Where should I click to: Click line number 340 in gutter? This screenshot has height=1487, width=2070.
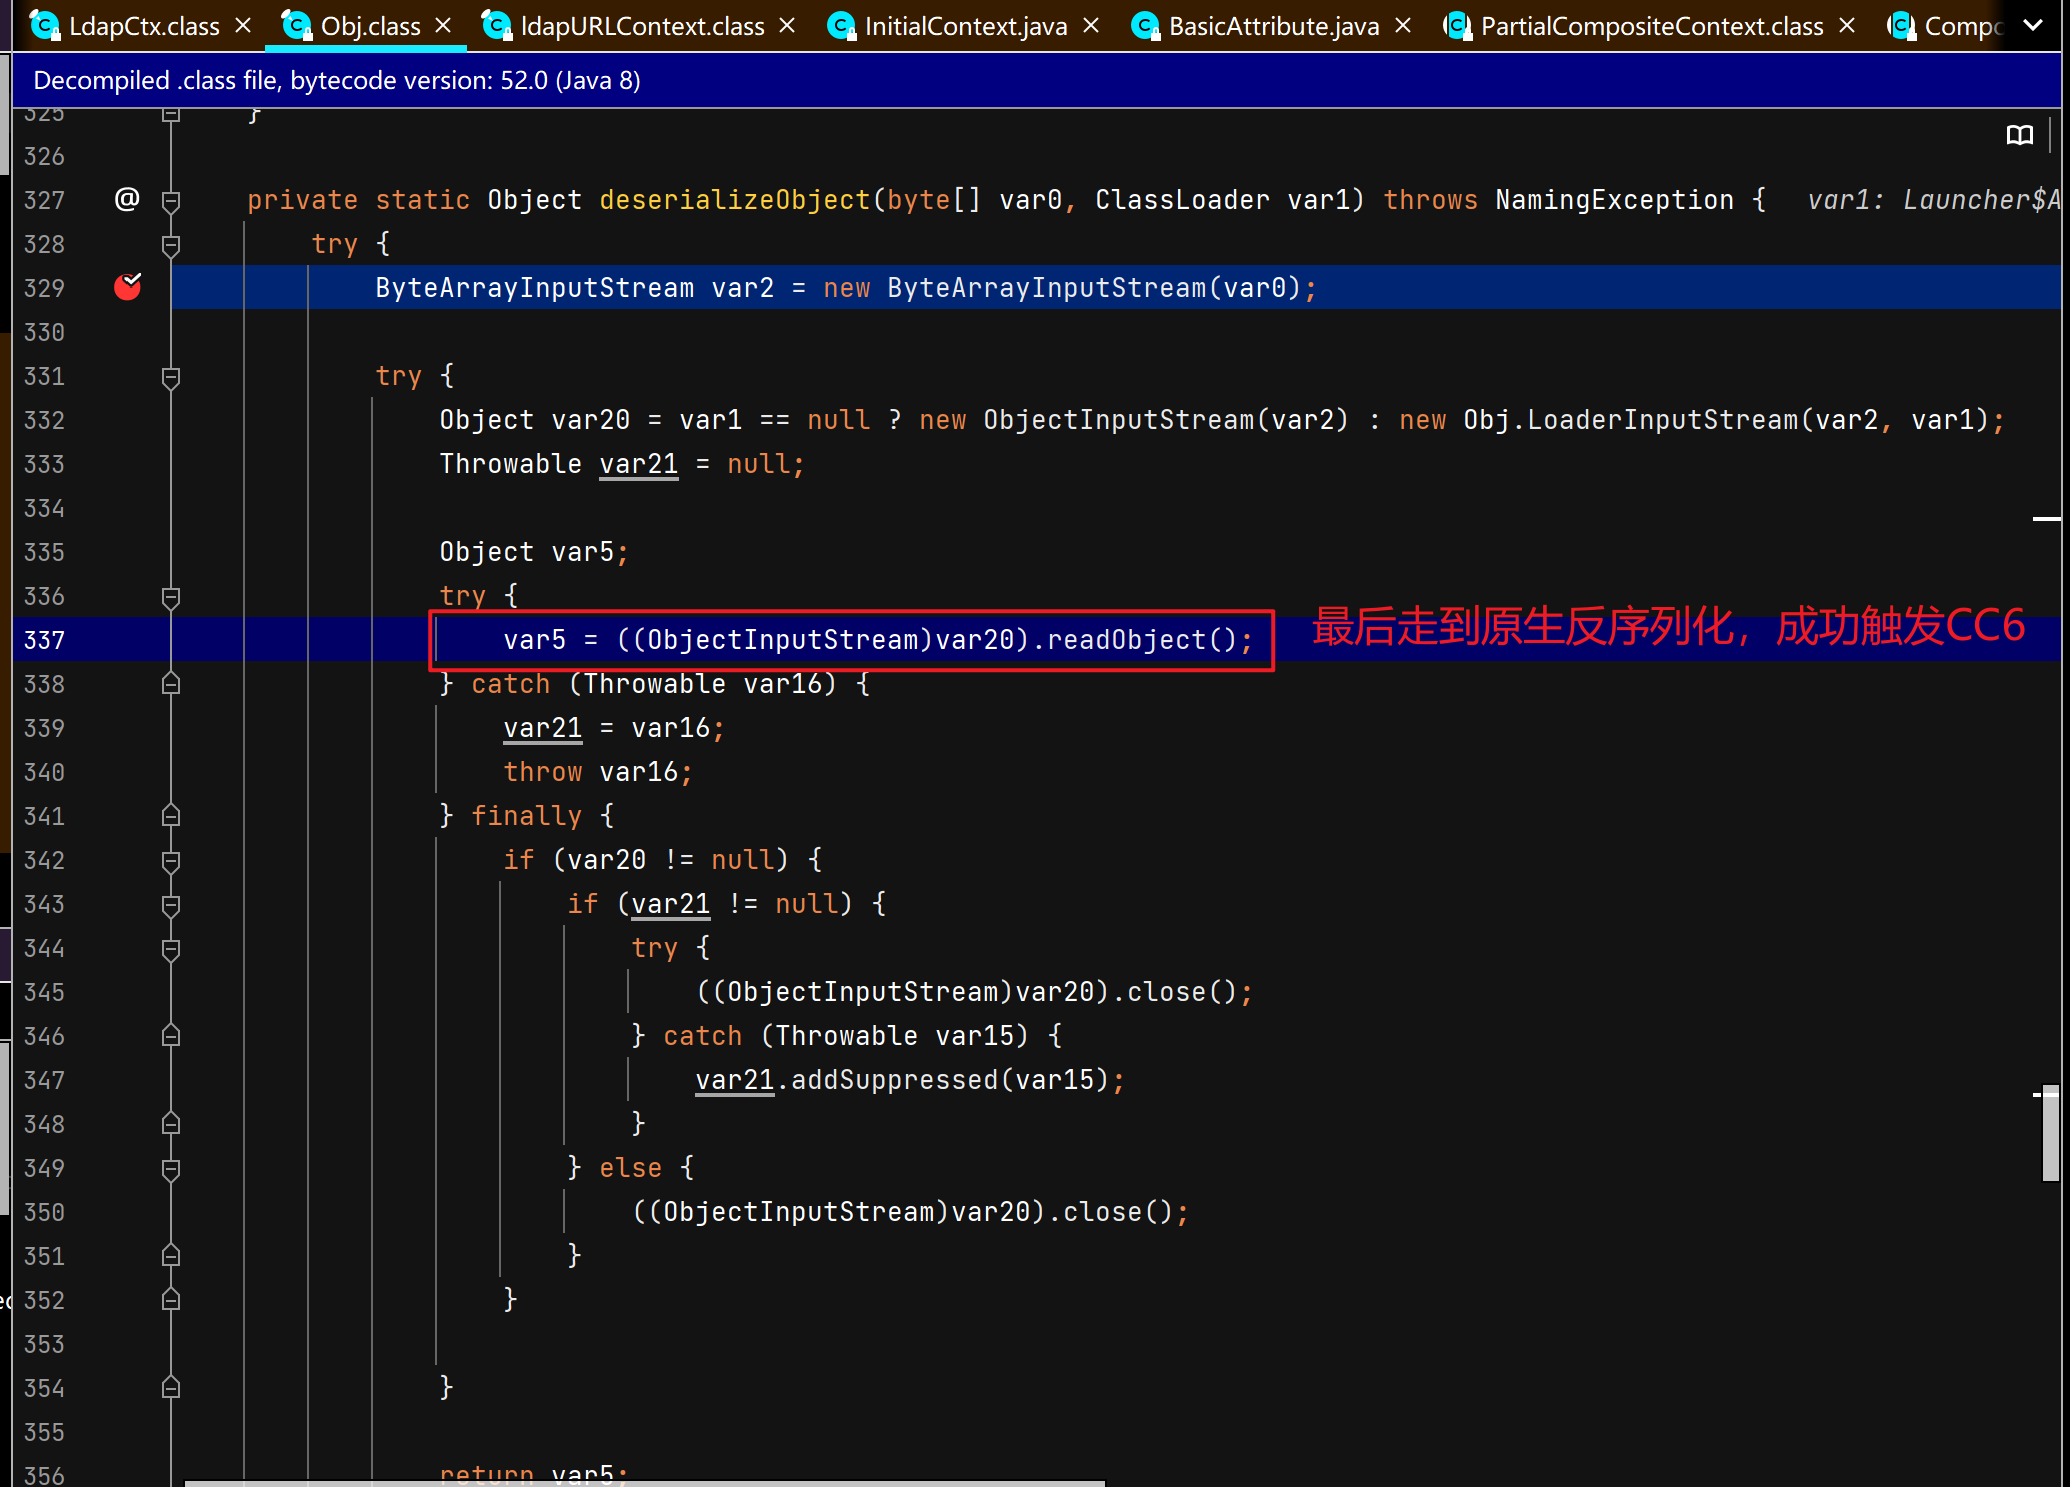tap(44, 772)
